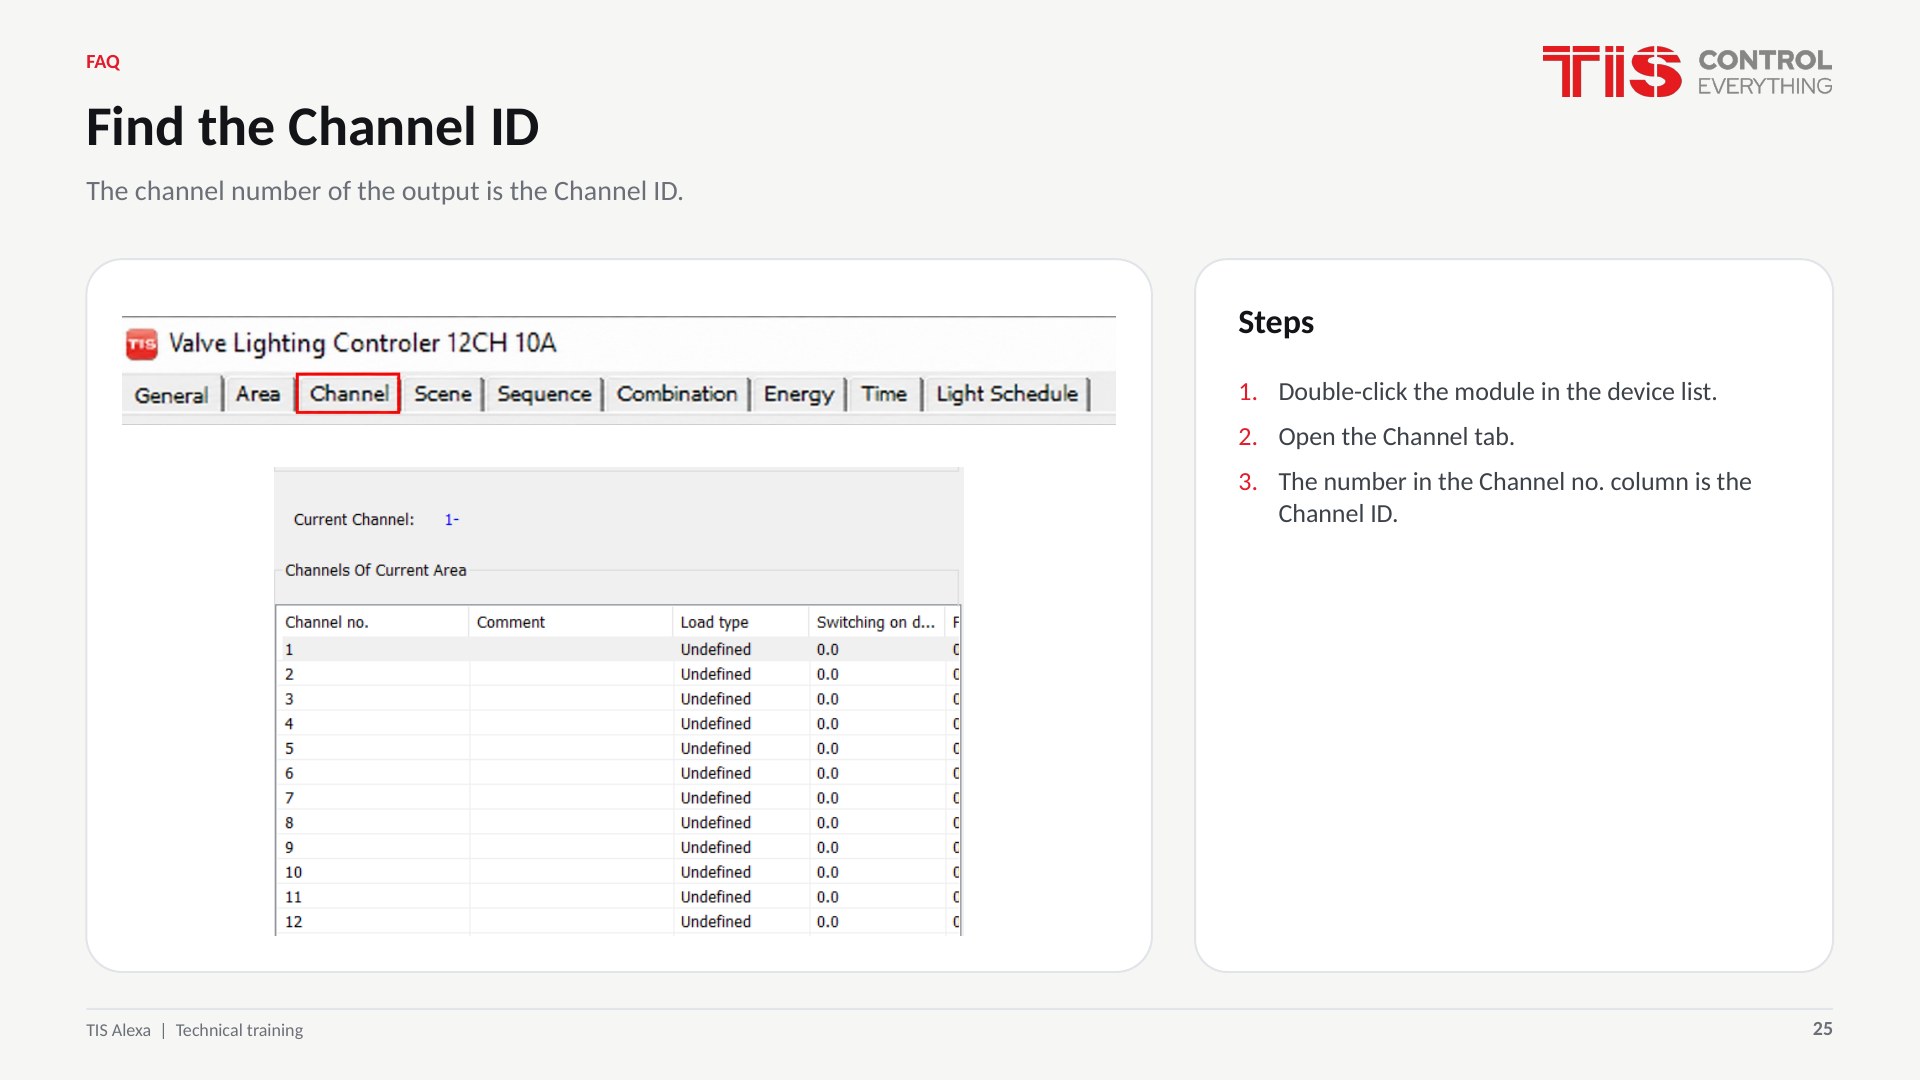Click the Channel no. column header
Image resolution: width=1920 pixels, height=1080 pixels.
372,622
